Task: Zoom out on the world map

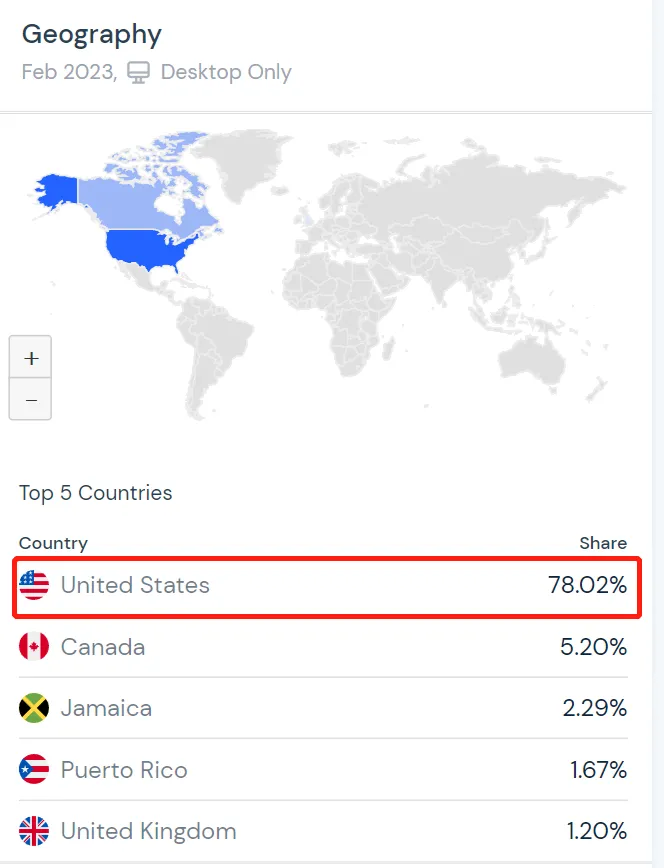Action: point(30,400)
